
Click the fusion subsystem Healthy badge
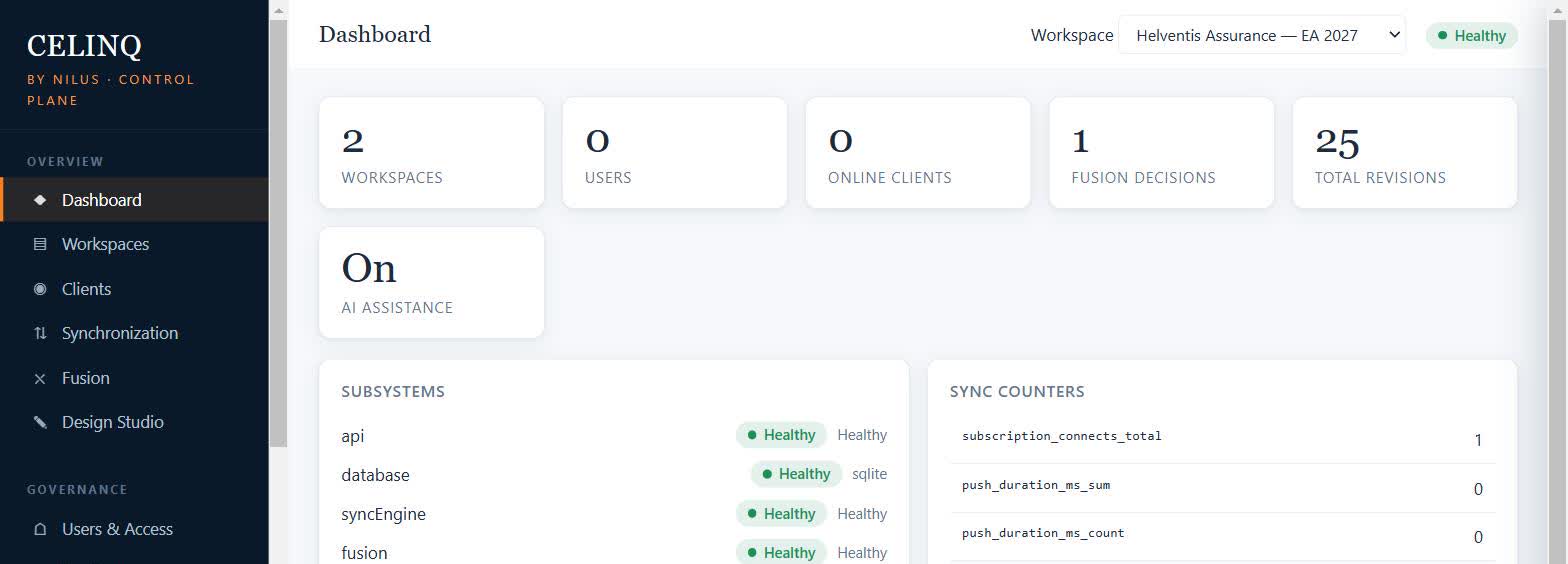tap(781, 553)
